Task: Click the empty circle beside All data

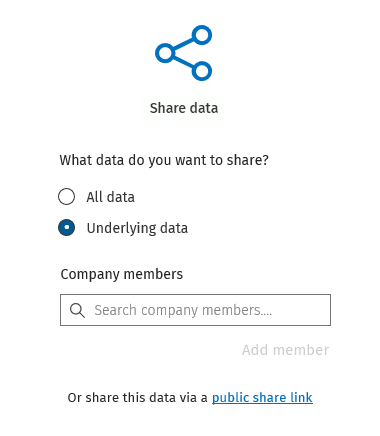Action: click(66, 196)
